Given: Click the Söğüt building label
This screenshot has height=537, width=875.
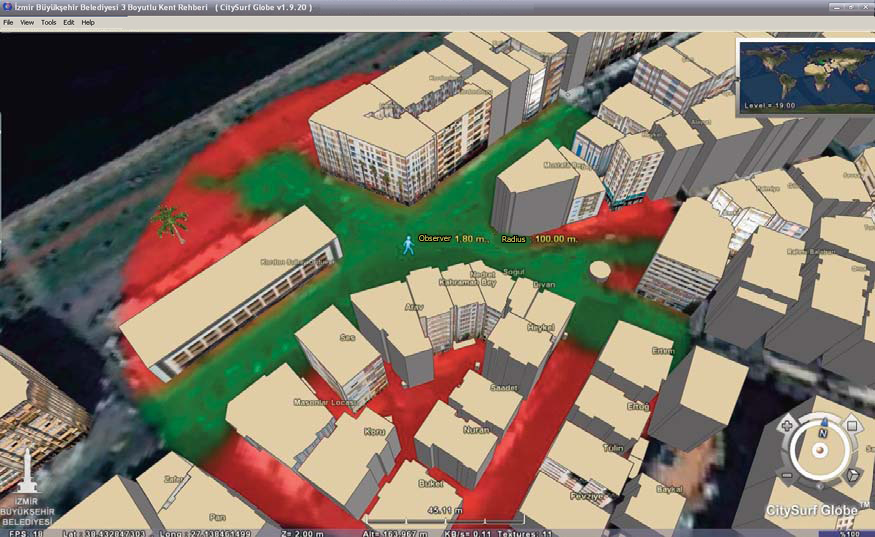Looking at the screenshot, I should tap(514, 272).
